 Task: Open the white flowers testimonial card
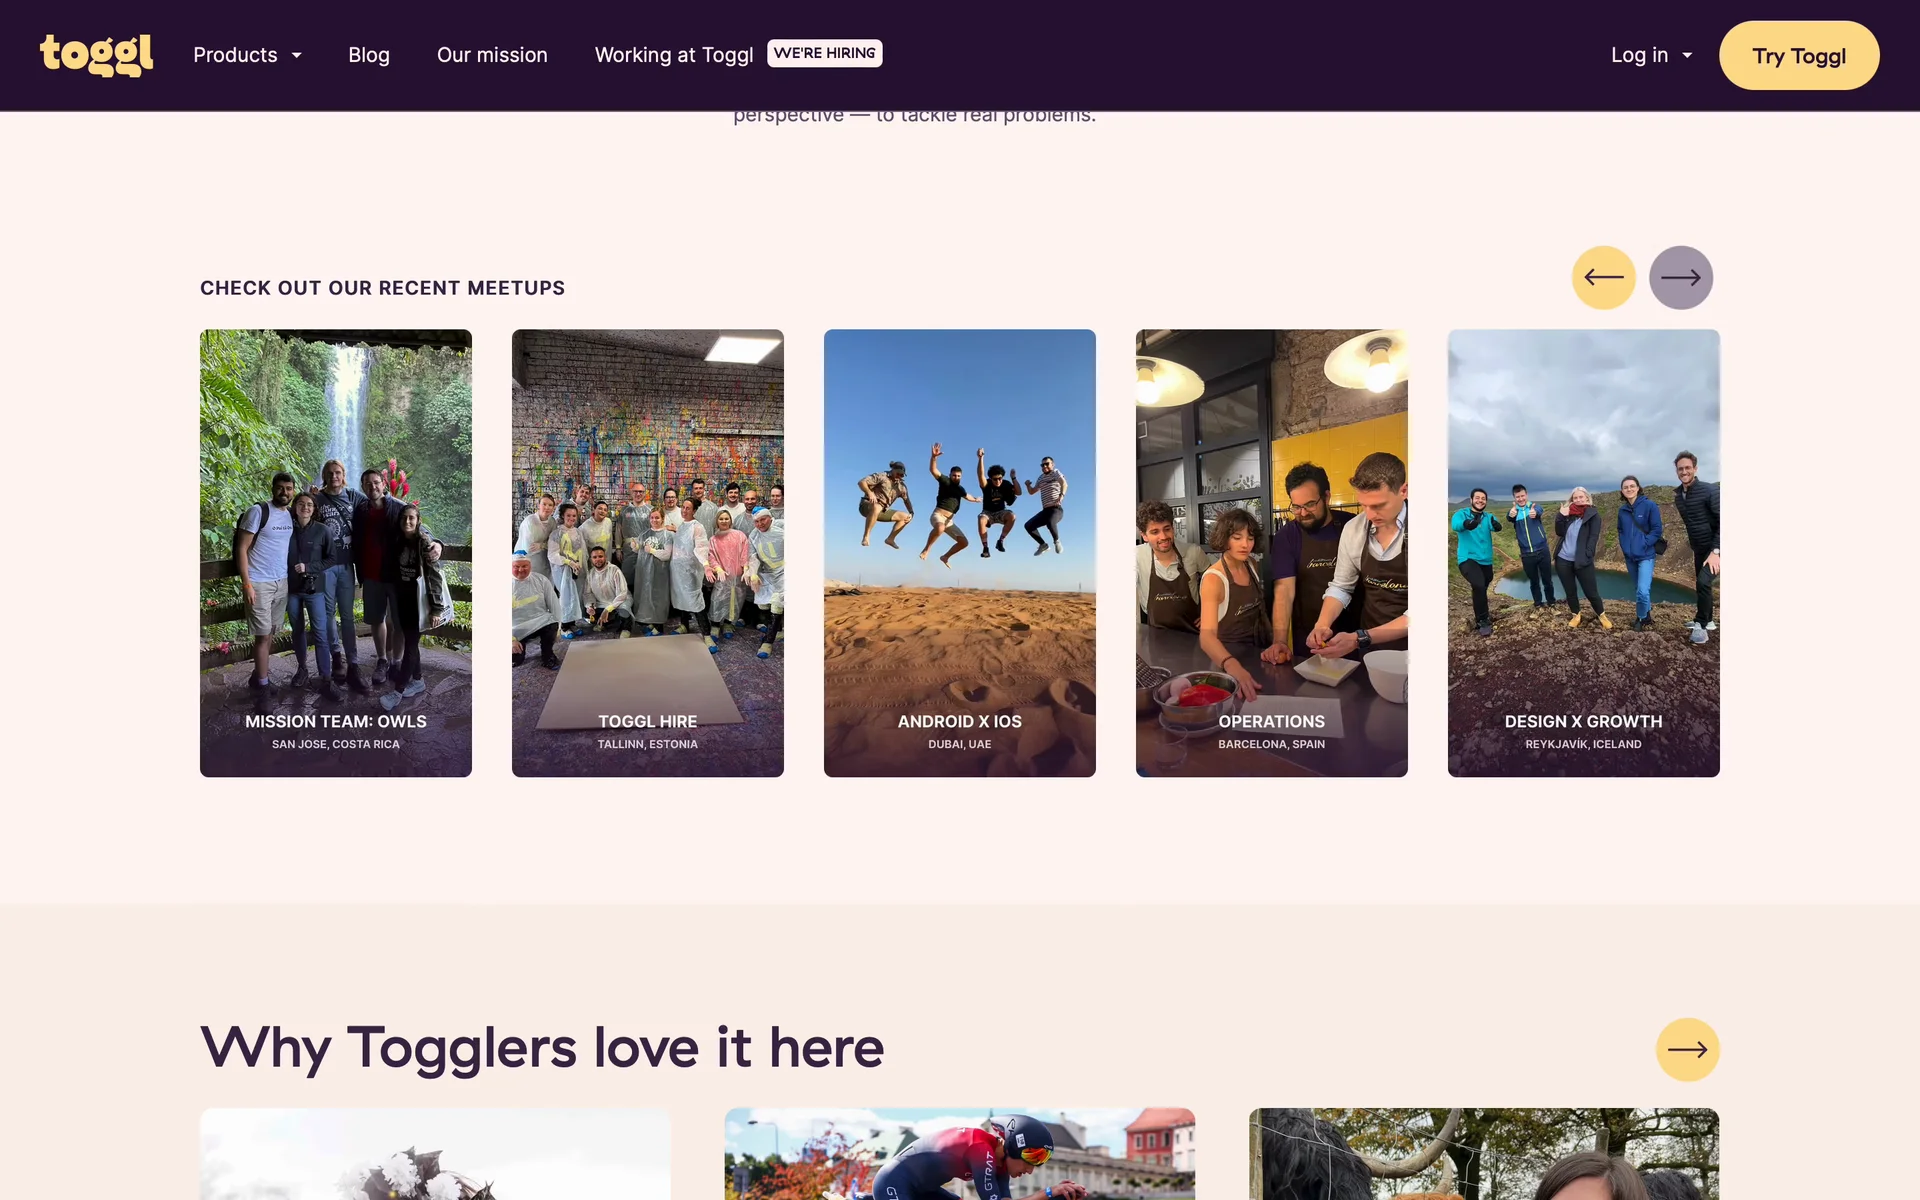pos(435,1153)
